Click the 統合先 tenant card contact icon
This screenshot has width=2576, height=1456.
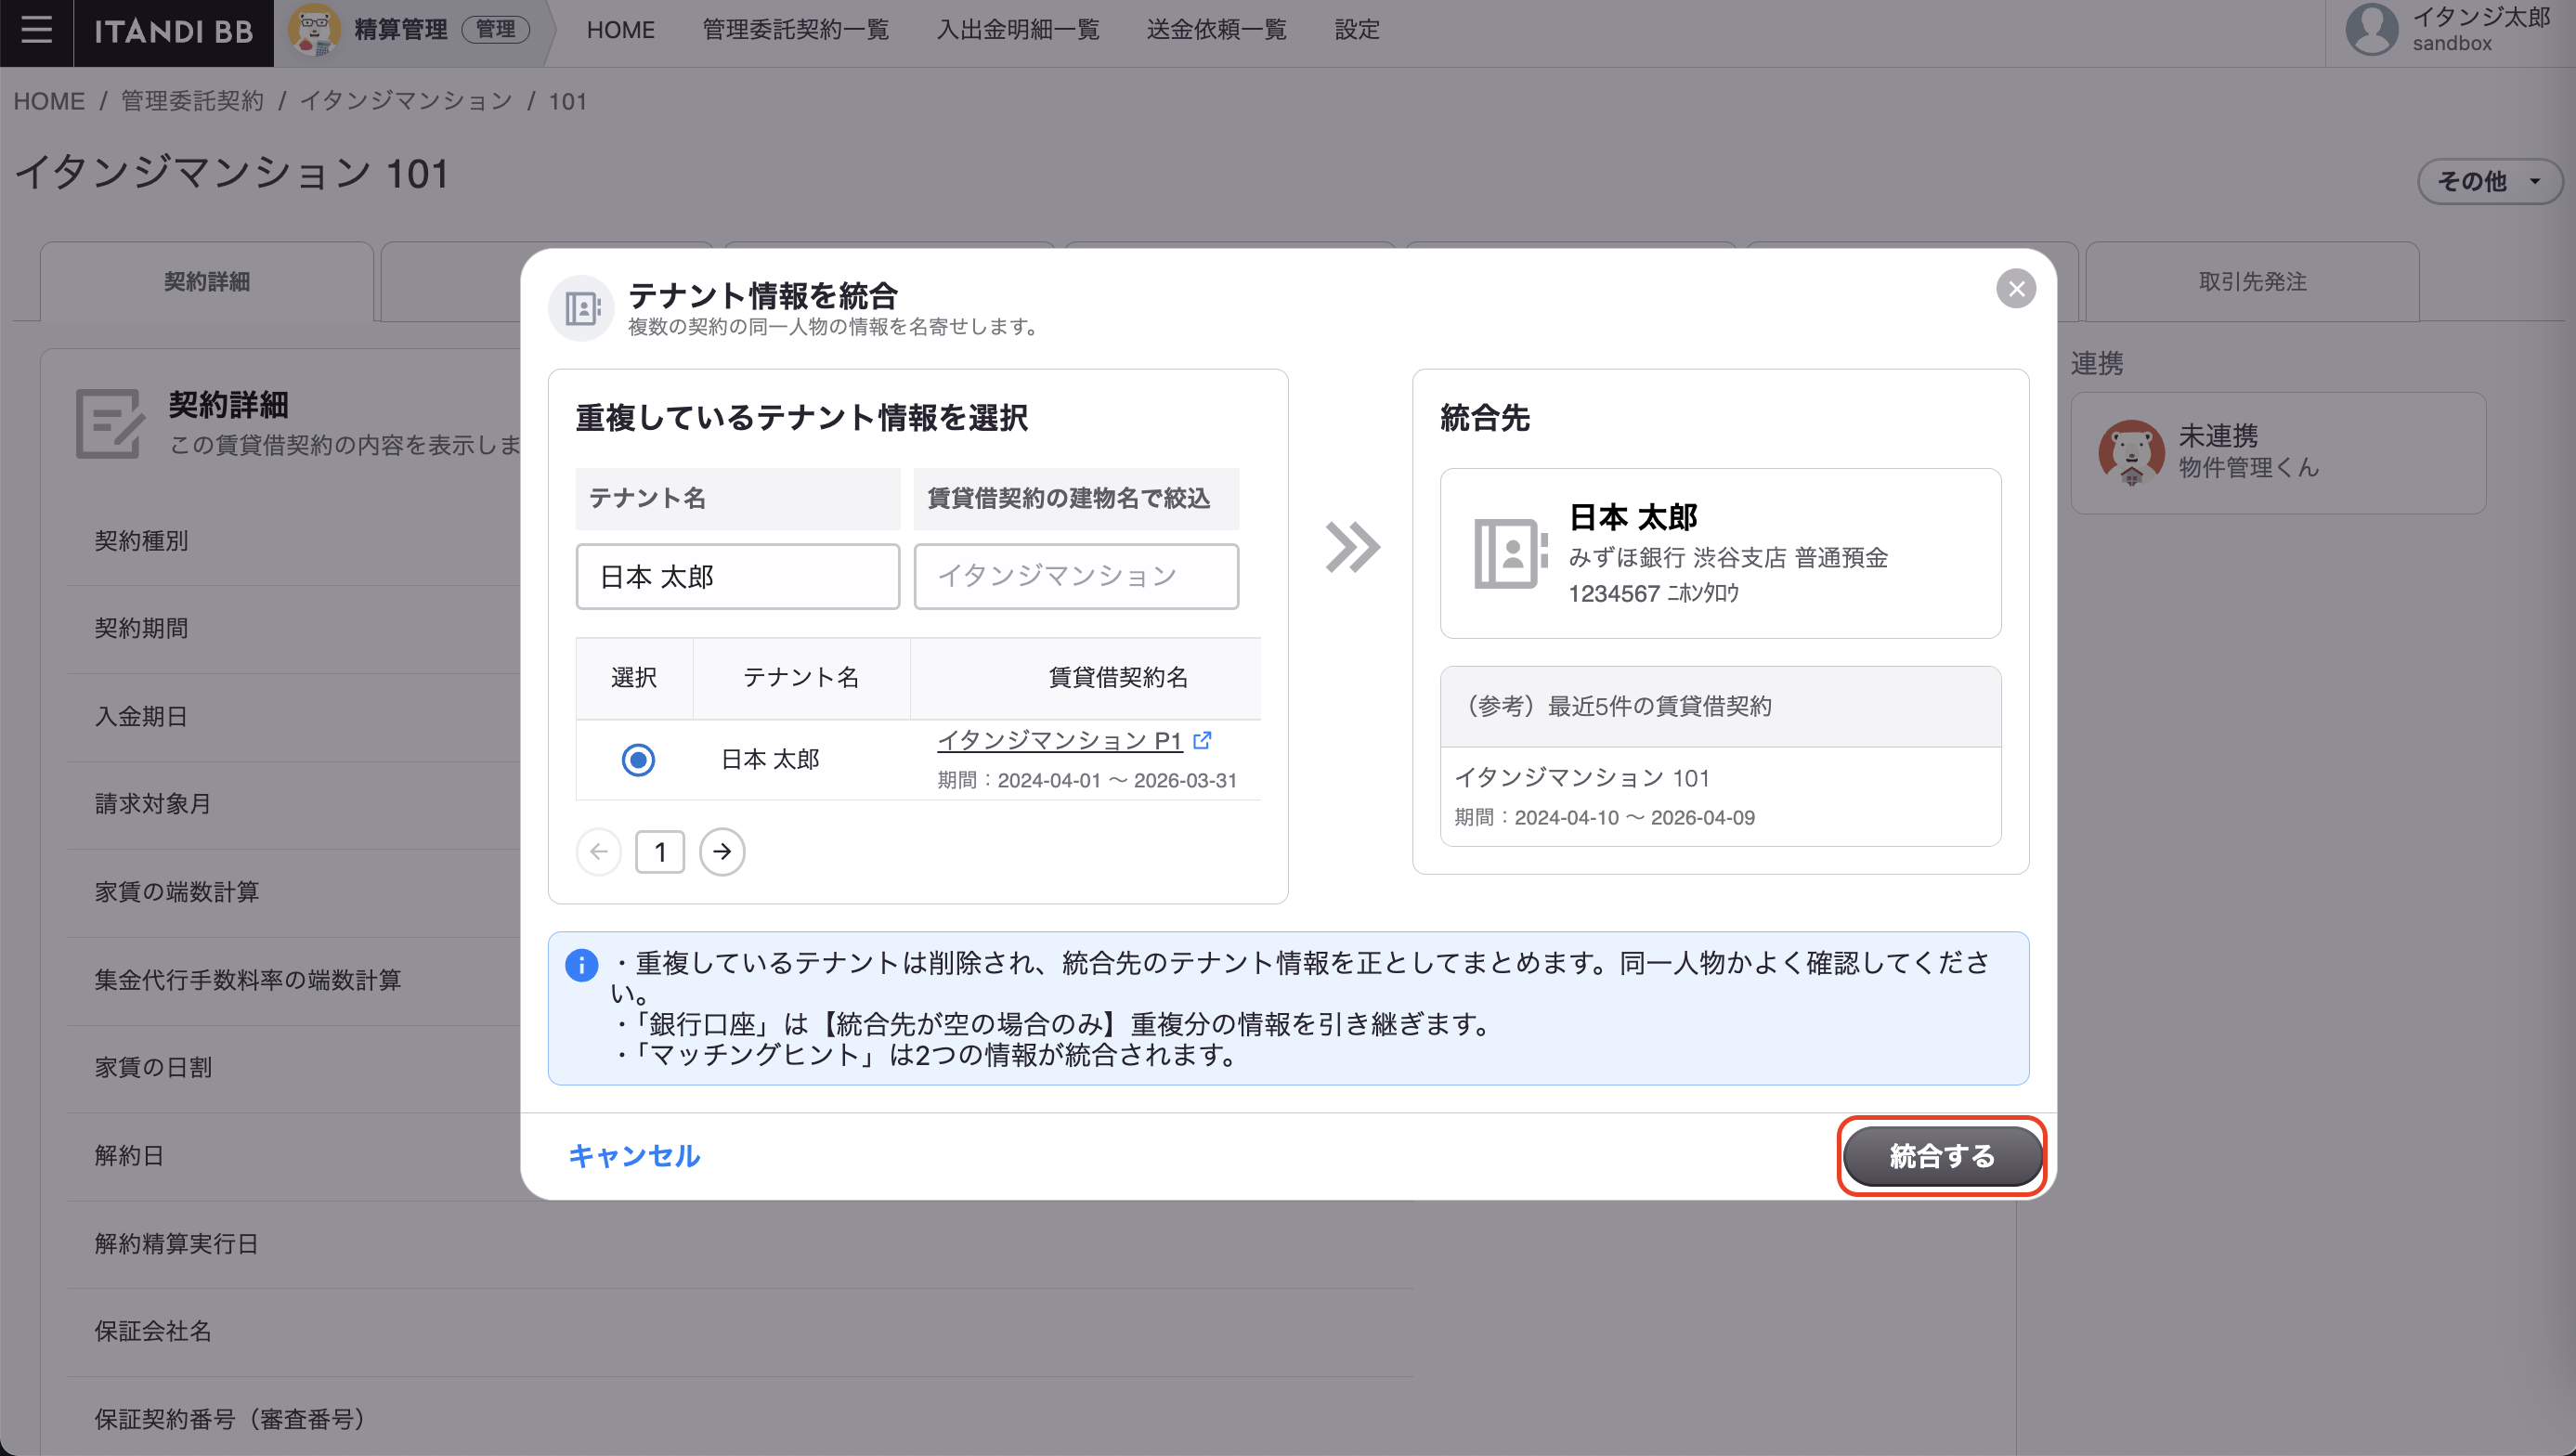(1510, 553)
